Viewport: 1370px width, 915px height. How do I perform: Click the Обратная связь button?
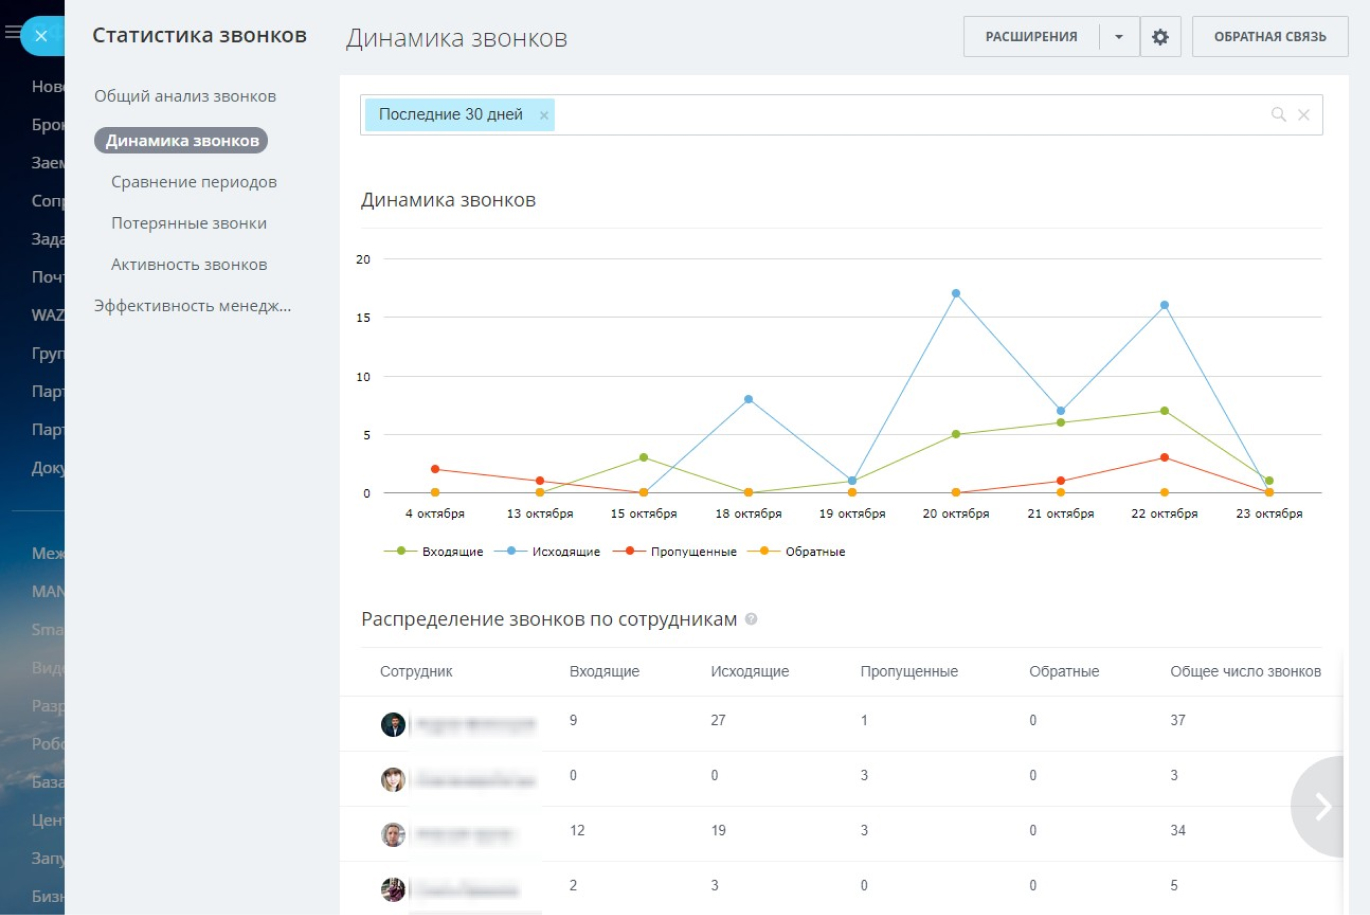1269,37
